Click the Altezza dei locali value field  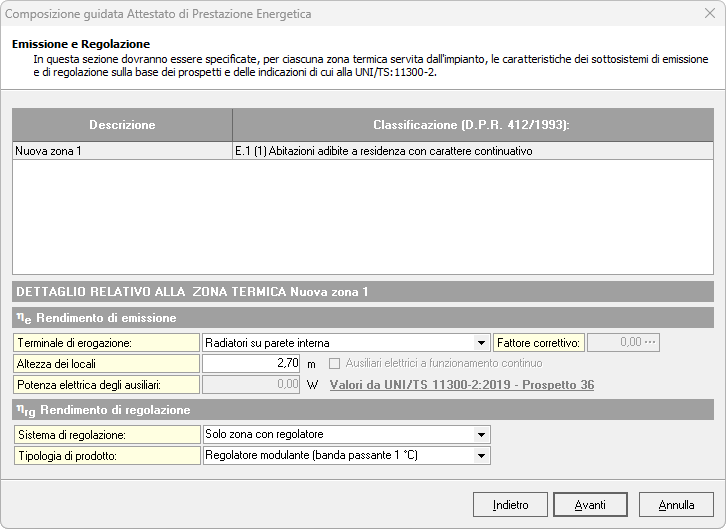point(251,363)
